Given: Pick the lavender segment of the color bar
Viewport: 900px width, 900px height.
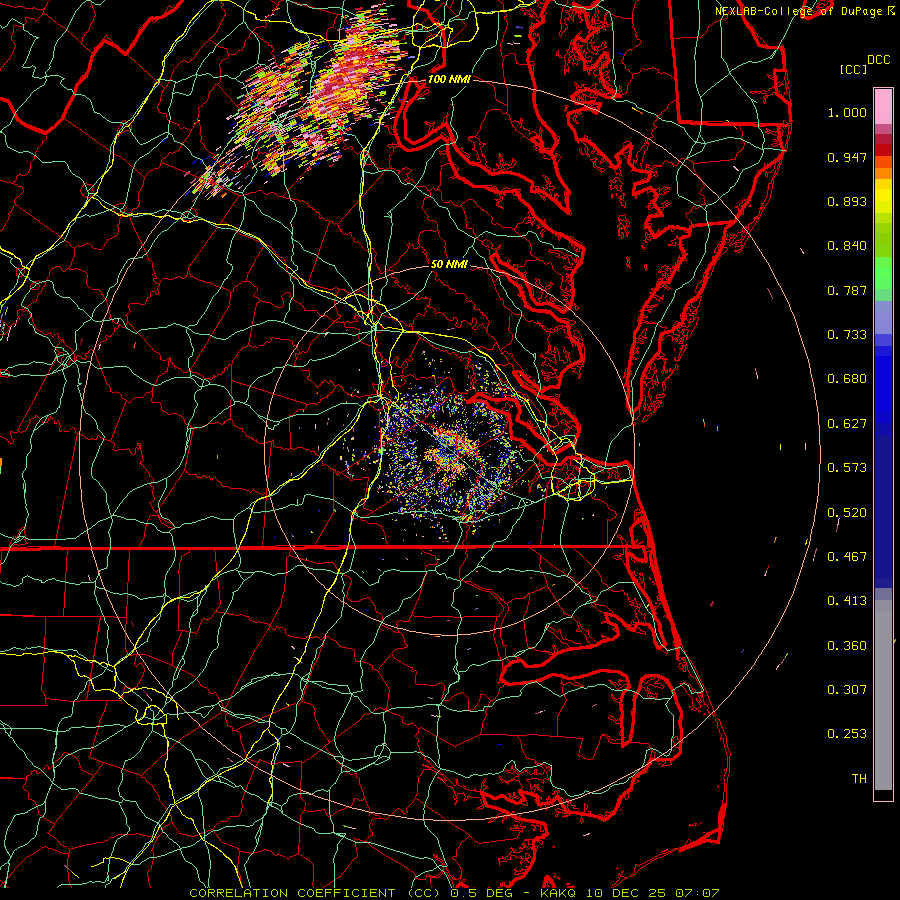Looking at the screenshot, I should tap(883, 317).
